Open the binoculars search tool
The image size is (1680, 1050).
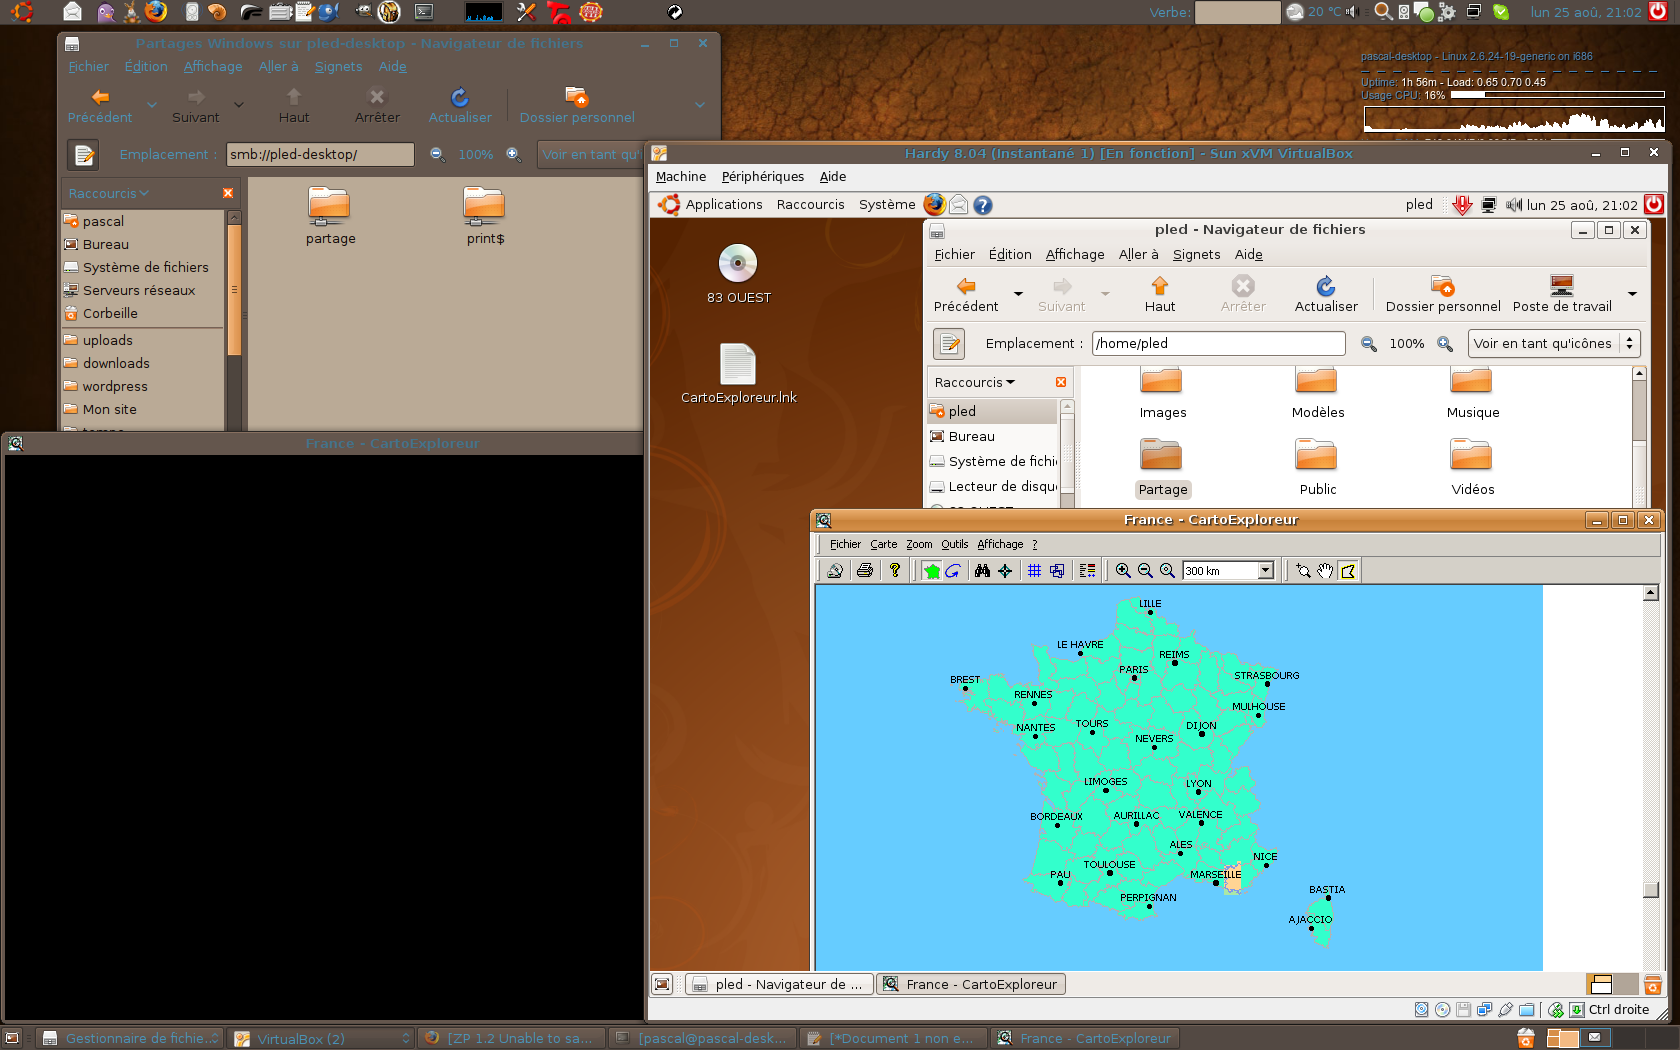click(x=983, y=571)
